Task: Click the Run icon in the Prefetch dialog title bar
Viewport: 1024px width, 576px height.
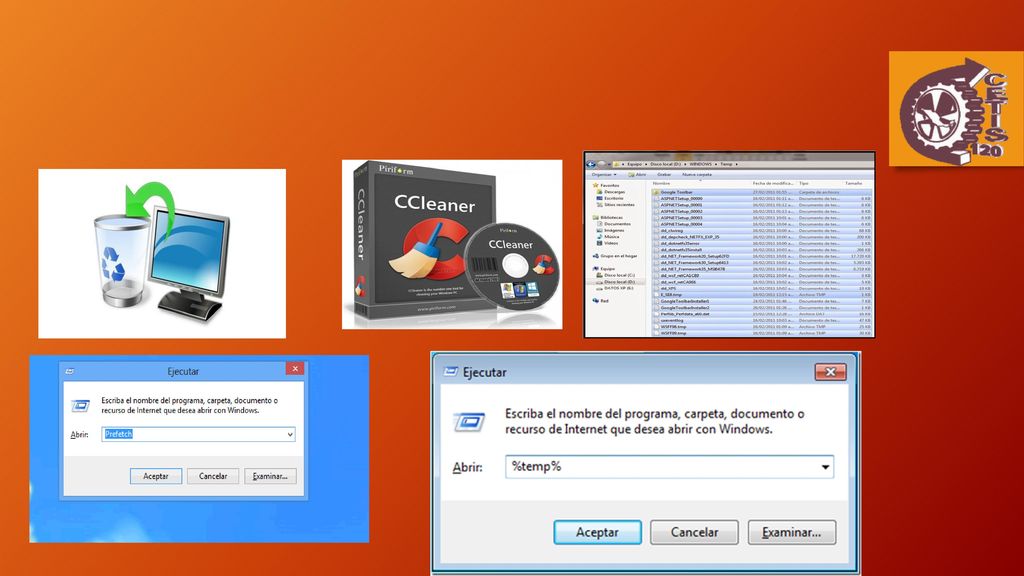Action: [x=70, y=371]
